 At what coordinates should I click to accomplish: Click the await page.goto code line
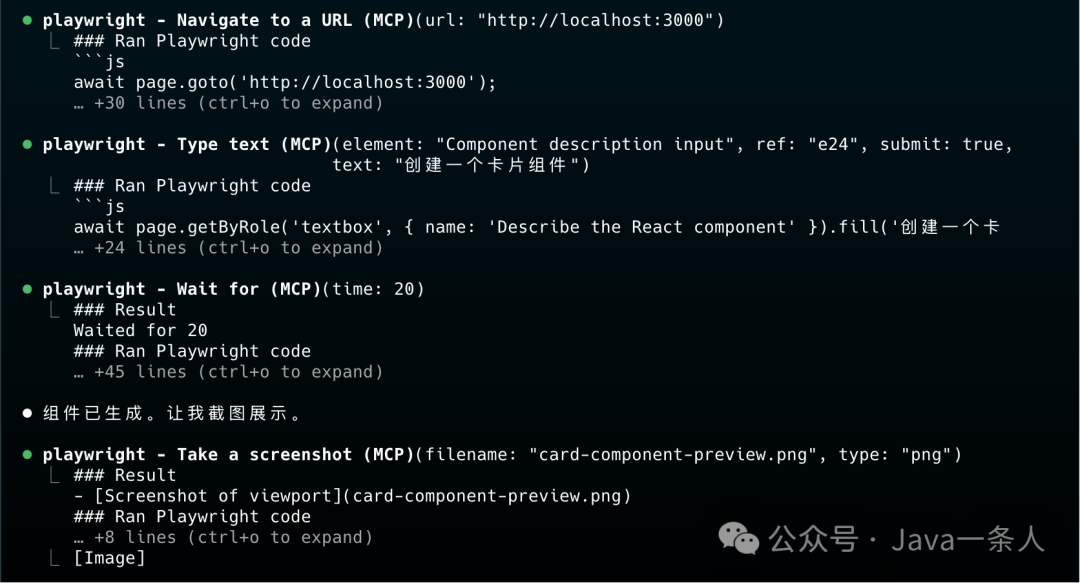tap(284, 82)
